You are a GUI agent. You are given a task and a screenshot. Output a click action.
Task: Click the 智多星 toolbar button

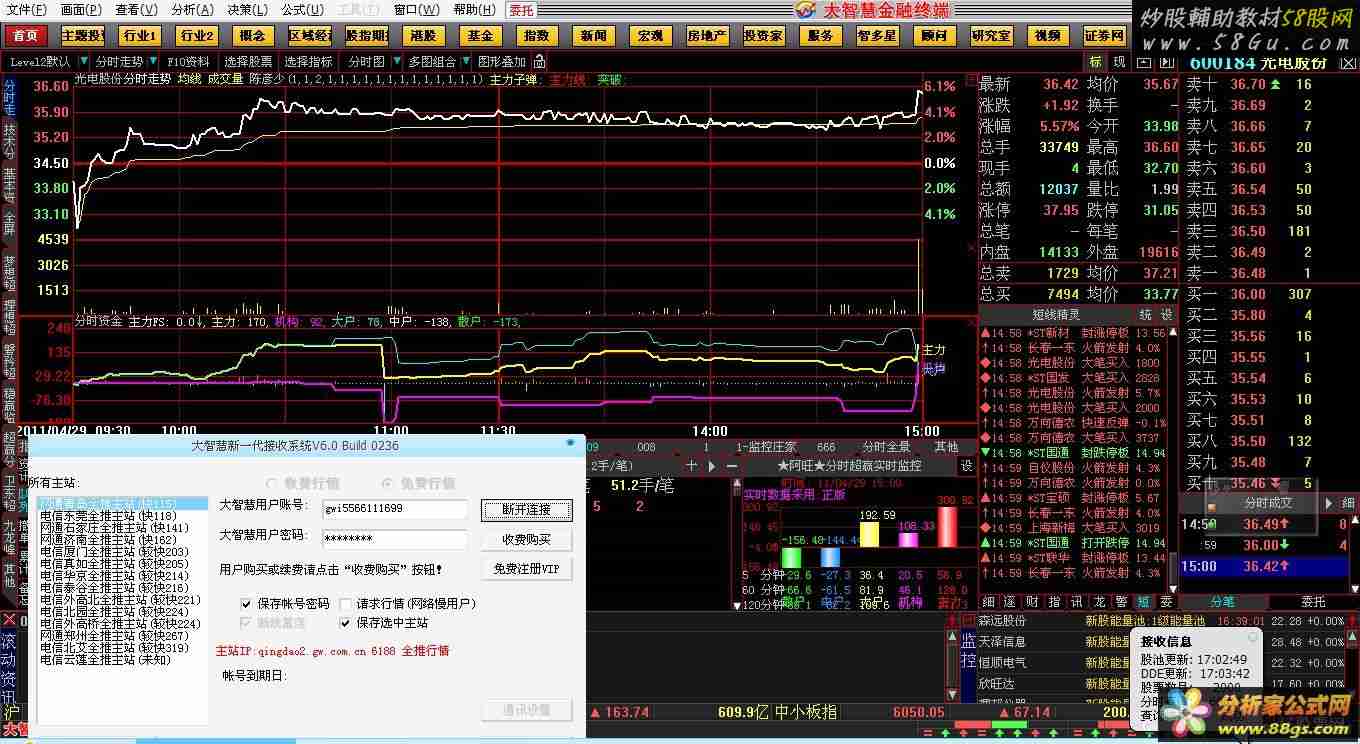click(x=877, y=36)
